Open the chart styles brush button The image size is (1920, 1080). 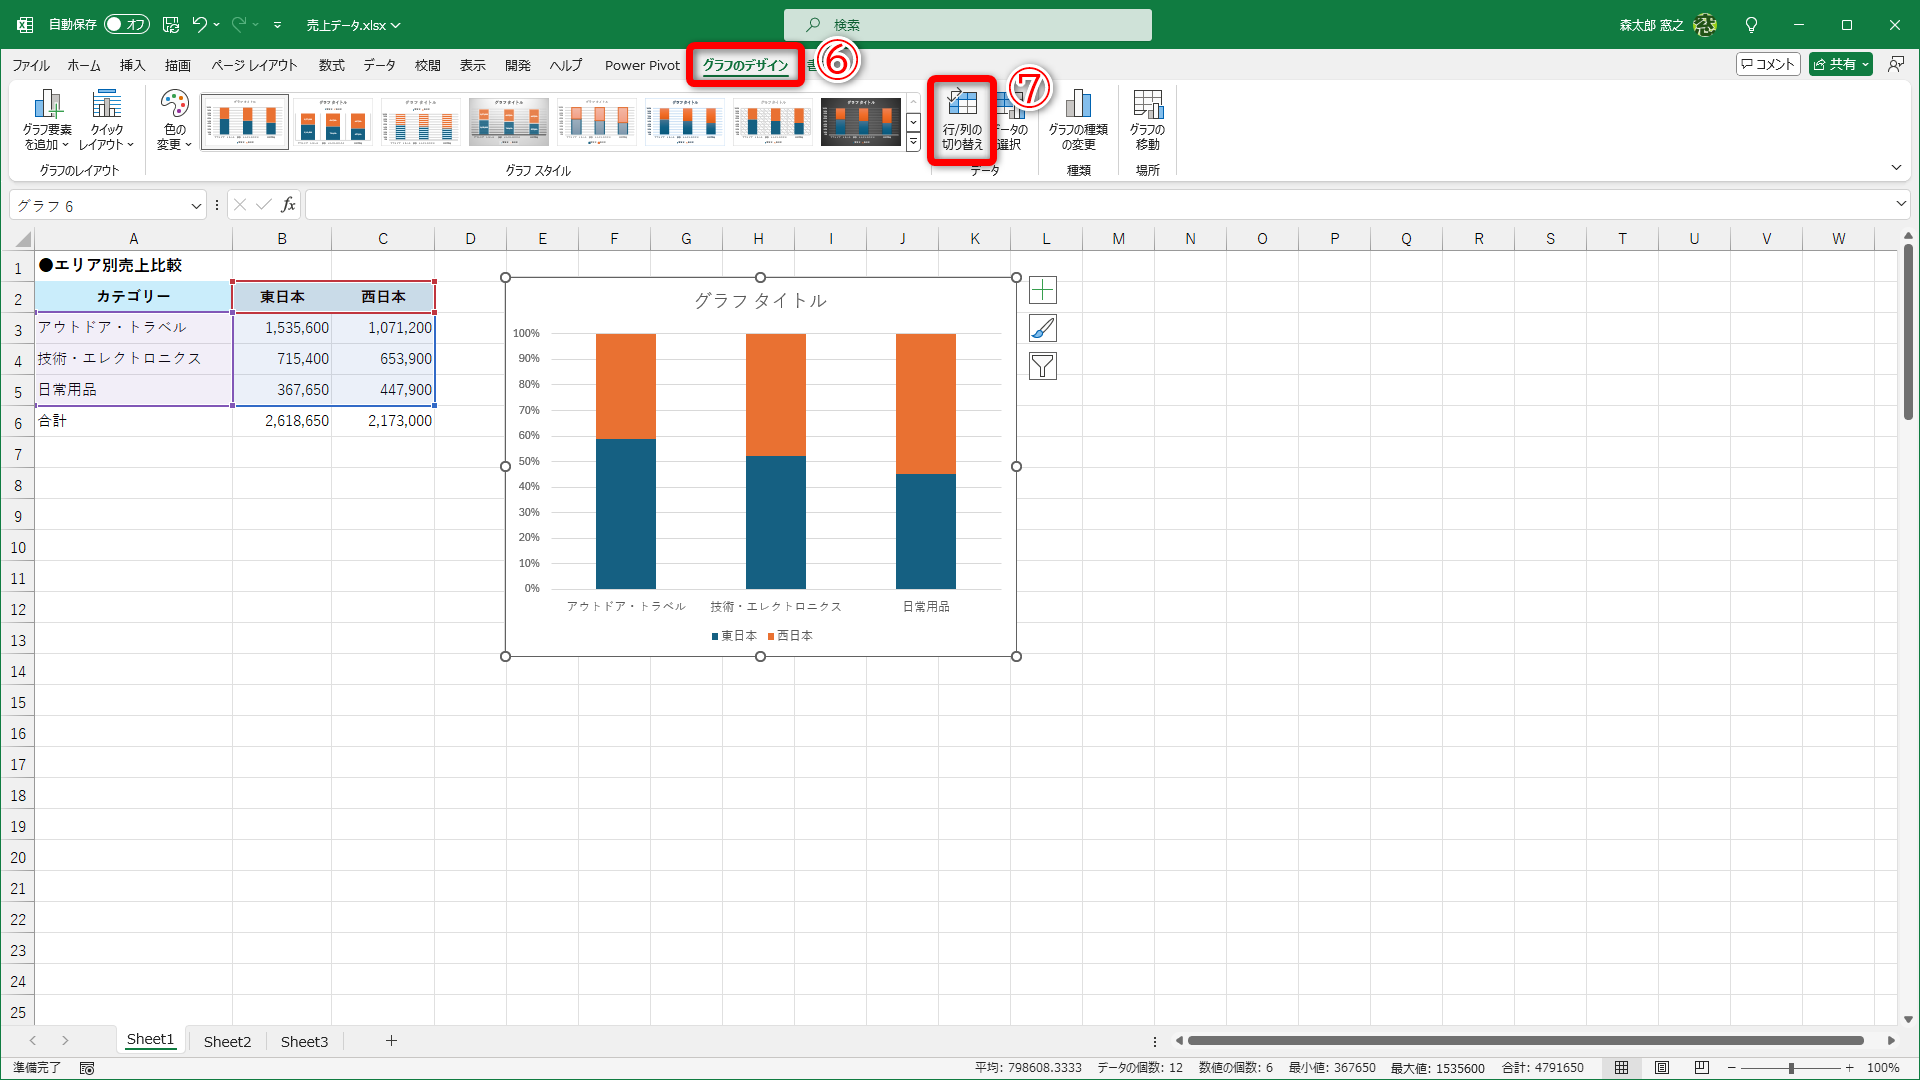1042,328
